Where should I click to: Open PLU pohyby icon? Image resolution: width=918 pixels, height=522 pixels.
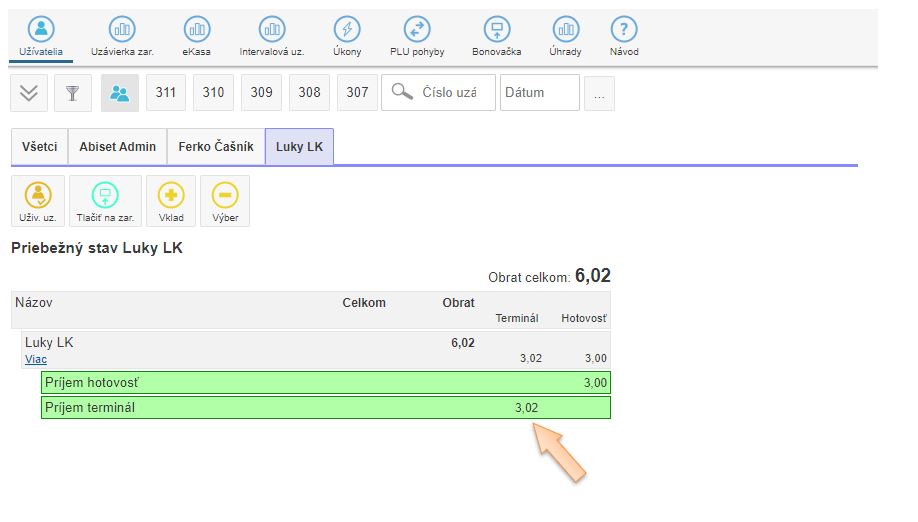[x=417, y=31]
